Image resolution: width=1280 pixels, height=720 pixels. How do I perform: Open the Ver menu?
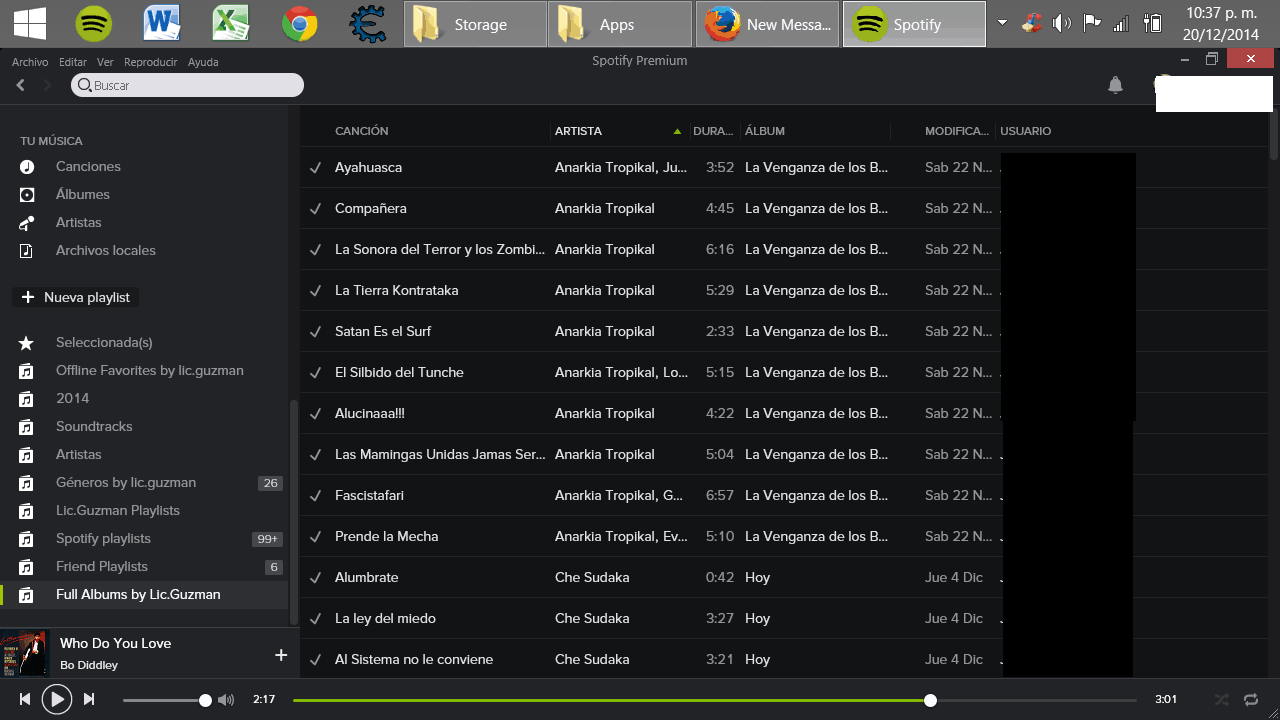tap(105, 62)
